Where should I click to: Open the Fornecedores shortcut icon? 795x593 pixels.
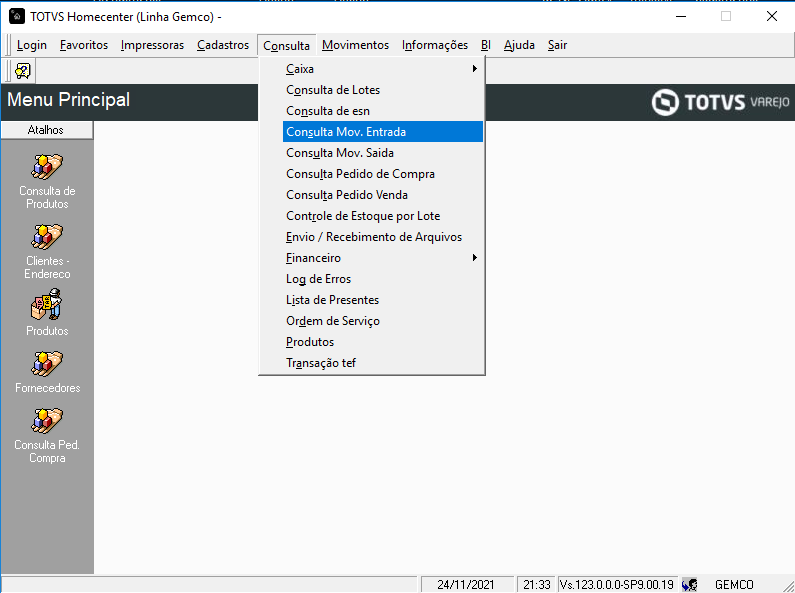coord(47,364)
